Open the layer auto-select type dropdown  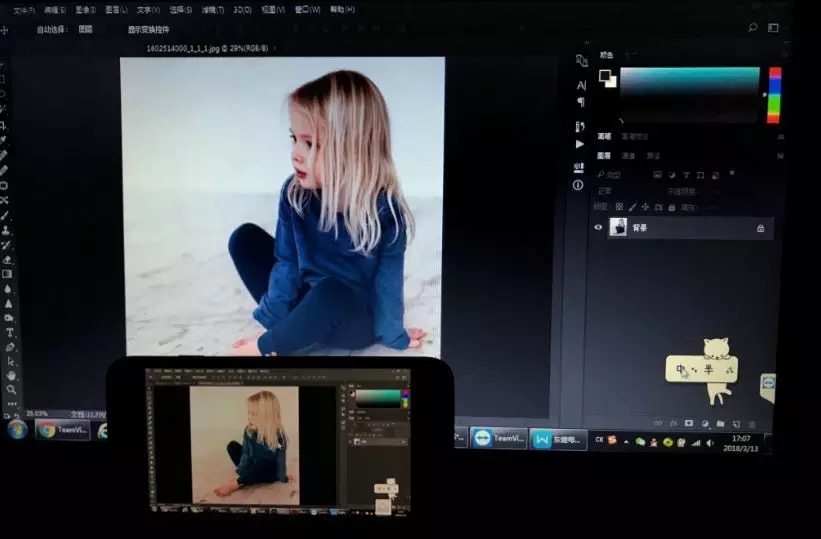click(85, 29)
